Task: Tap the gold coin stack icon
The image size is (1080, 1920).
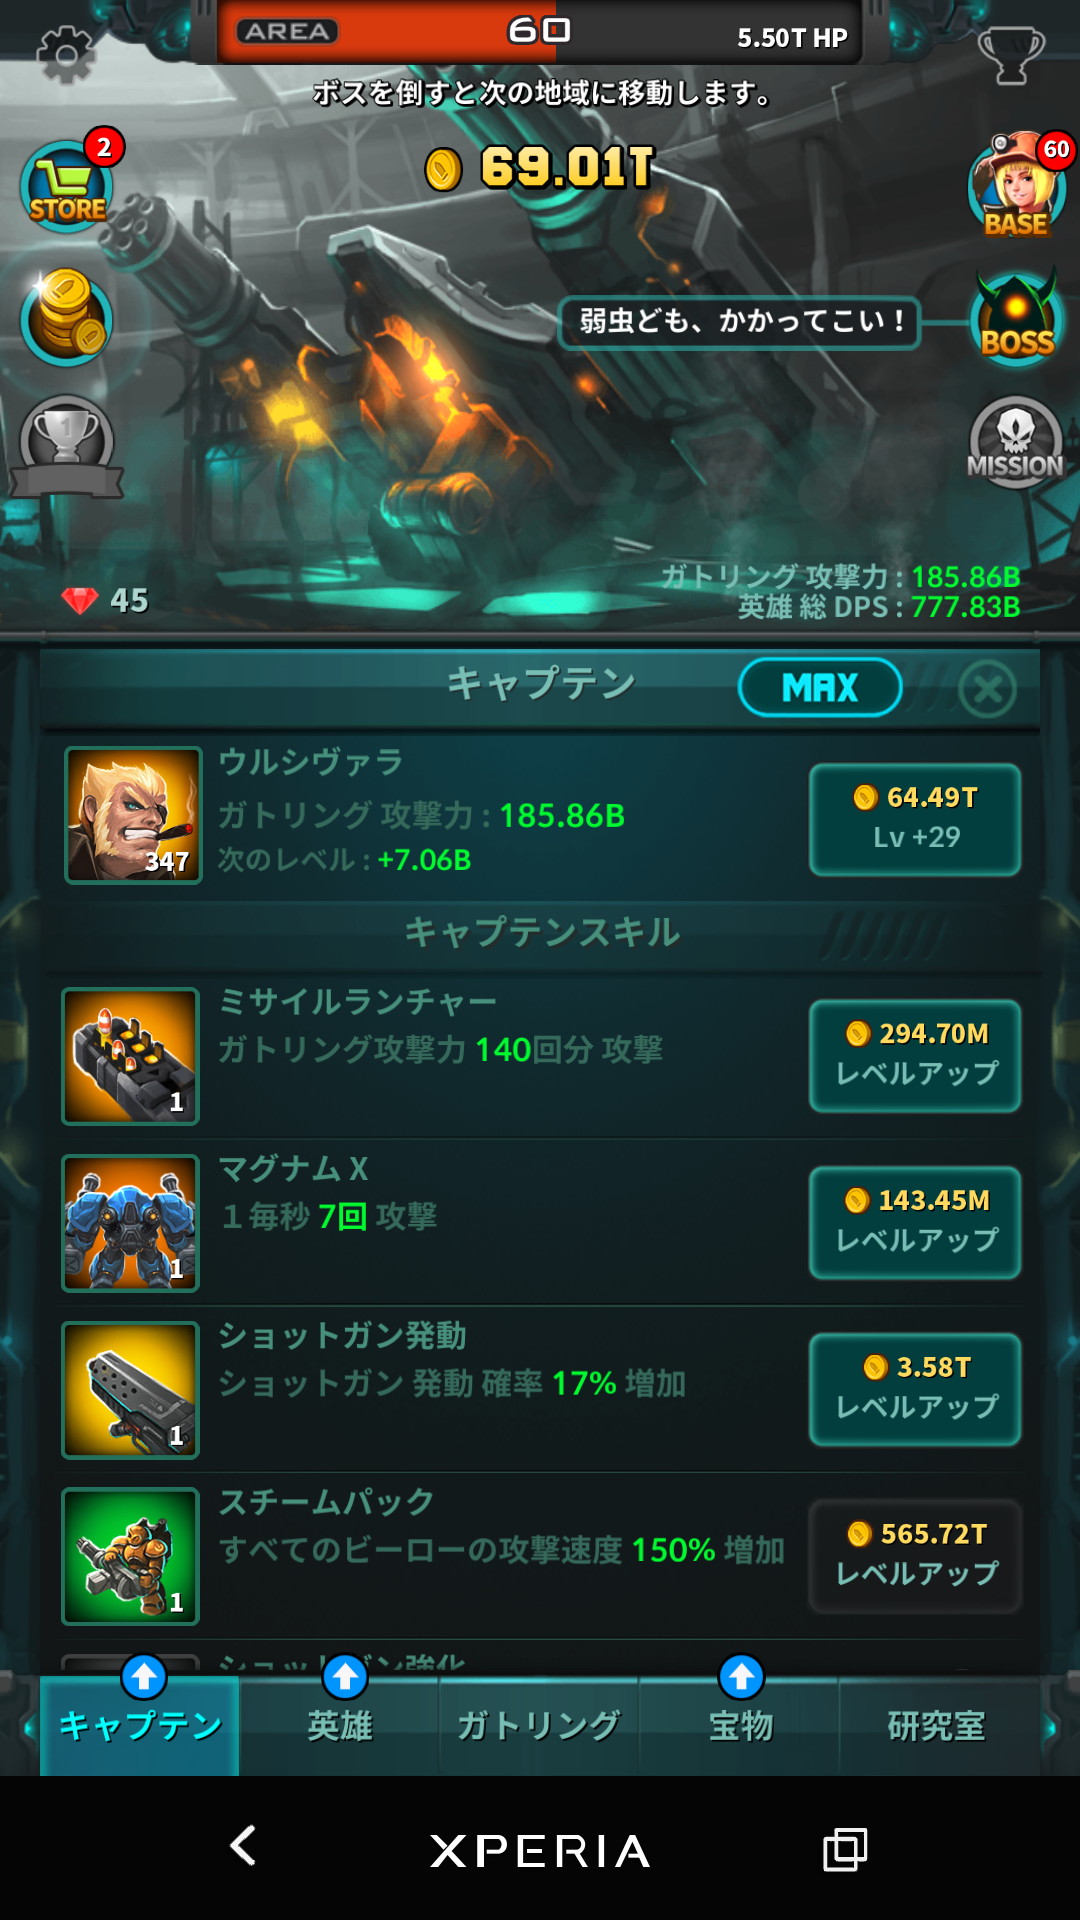Action: click(x=66, y=317)
